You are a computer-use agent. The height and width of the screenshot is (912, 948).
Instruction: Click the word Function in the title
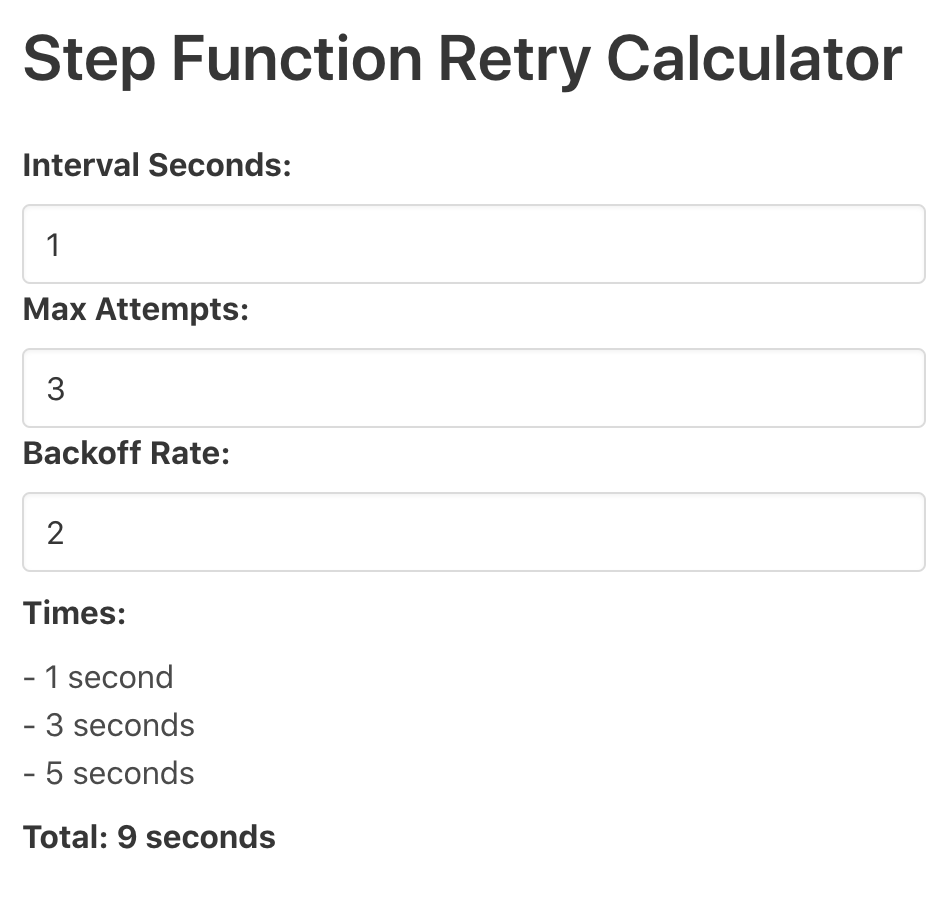297,59
